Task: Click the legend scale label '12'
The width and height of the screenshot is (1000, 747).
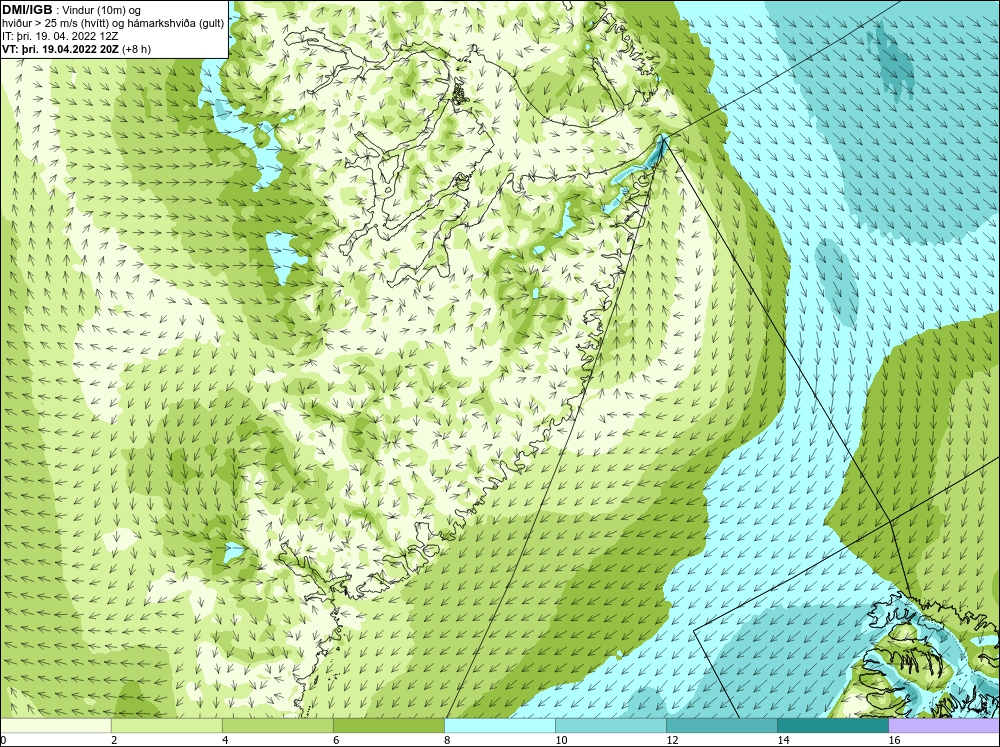Action: [672, 740]
